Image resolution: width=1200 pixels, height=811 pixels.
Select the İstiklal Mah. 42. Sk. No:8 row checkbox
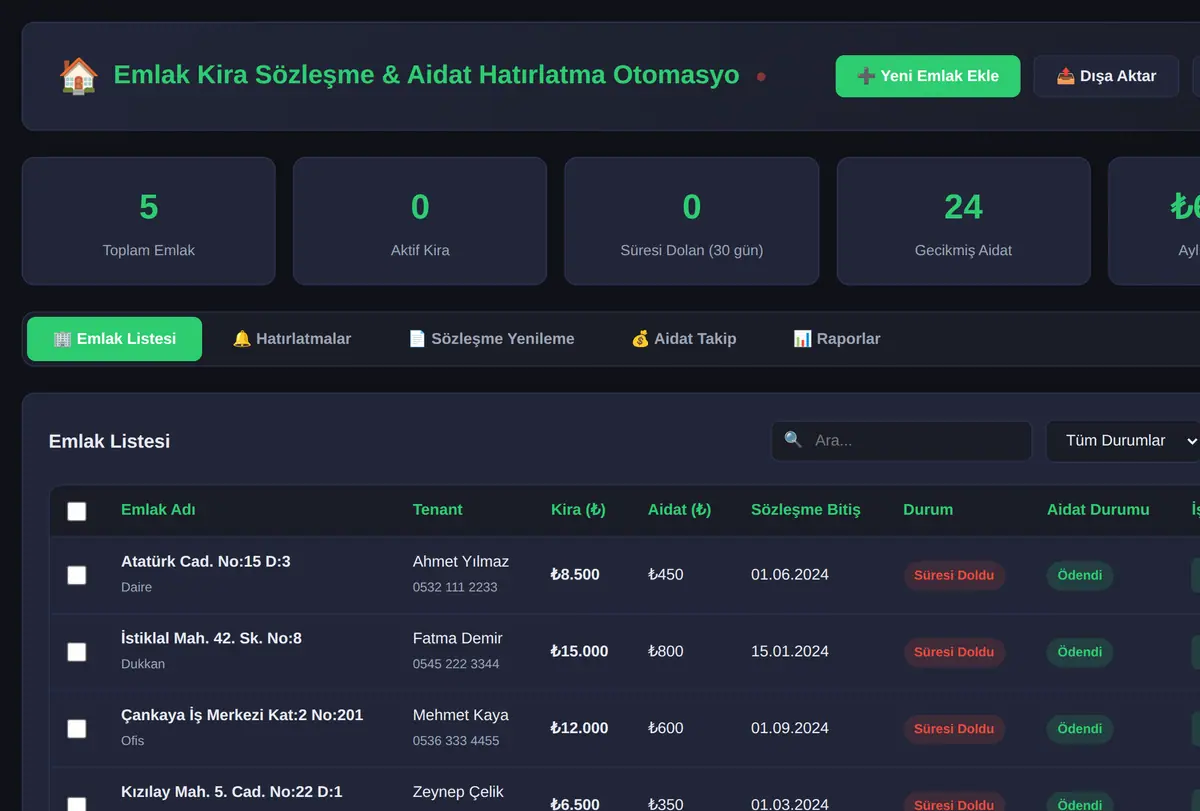point(77,652)
